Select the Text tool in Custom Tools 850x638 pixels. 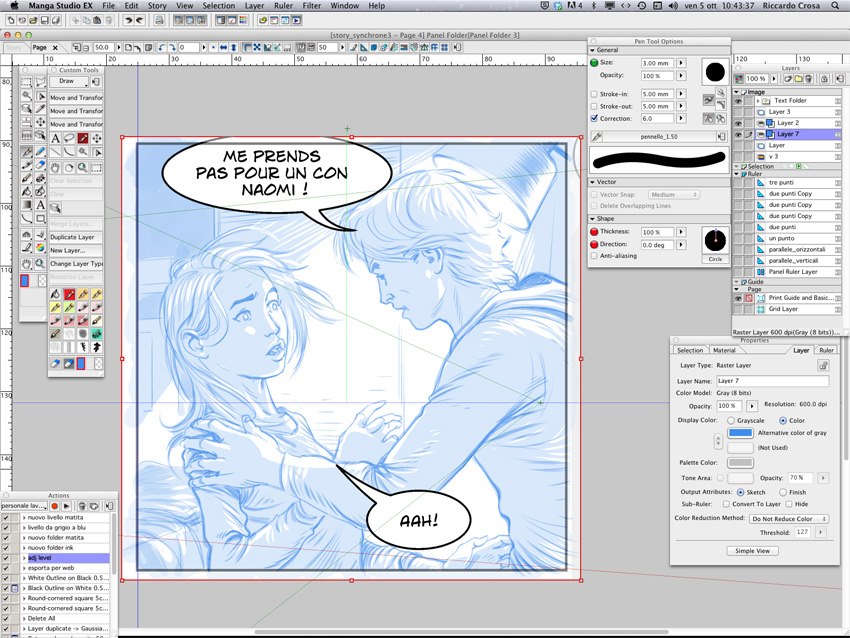coord(55,138)
